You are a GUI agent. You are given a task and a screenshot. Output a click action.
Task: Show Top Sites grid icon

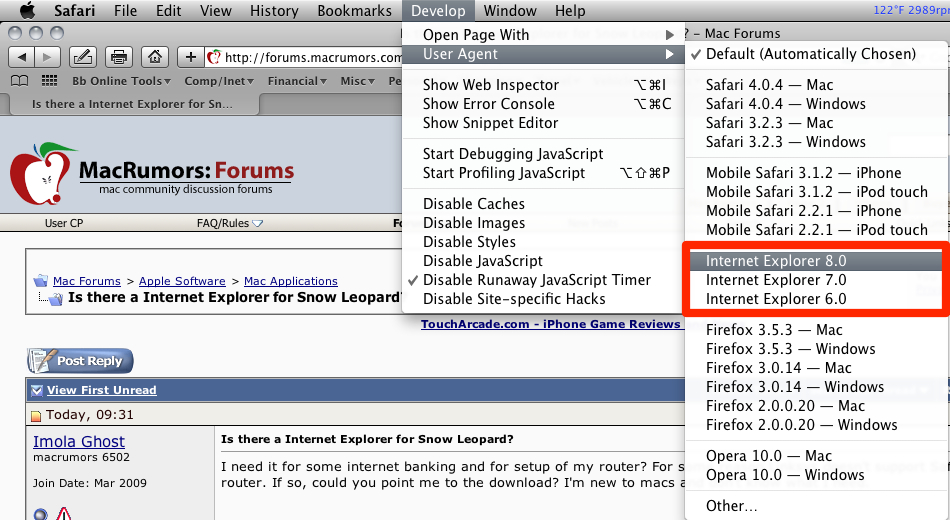coord(49,81)
